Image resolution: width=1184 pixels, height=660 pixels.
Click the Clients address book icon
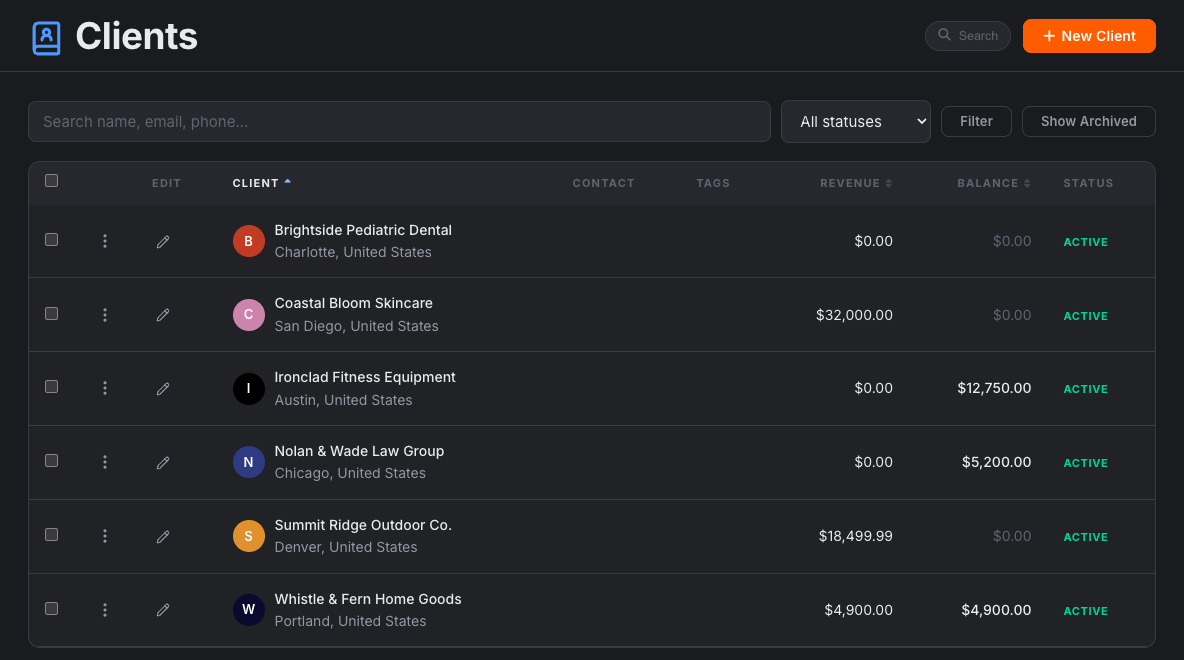tap(46, 38)
